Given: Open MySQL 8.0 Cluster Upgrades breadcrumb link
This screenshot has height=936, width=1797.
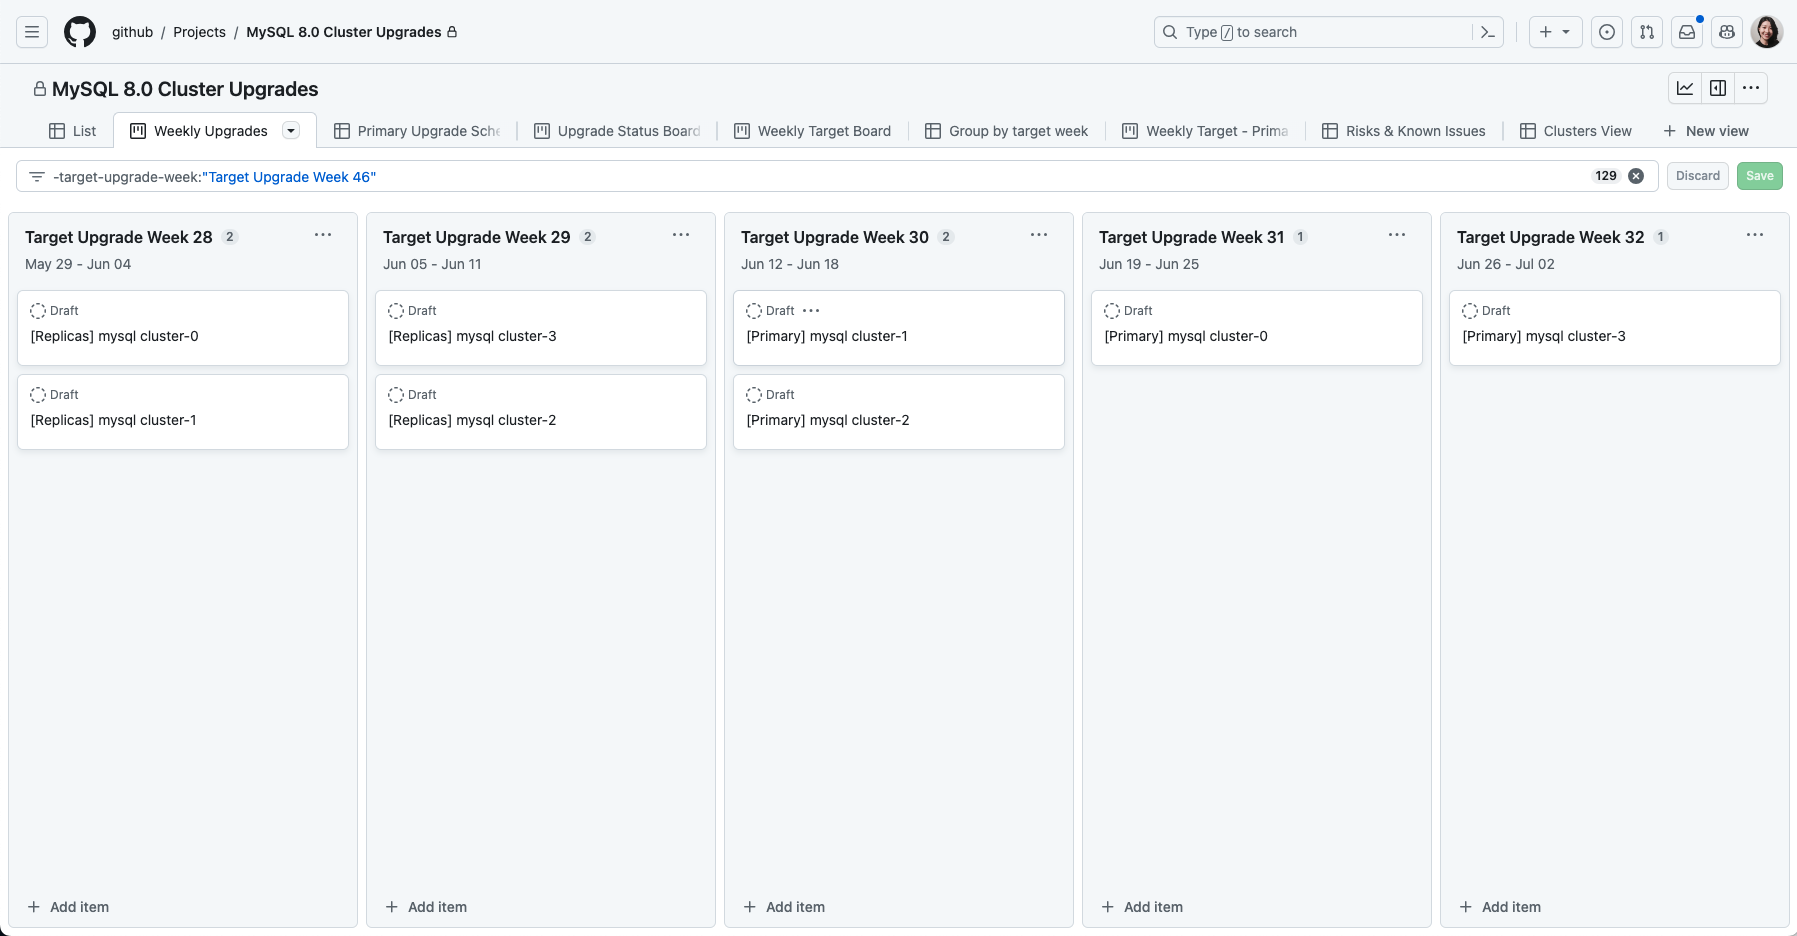Looking at the screenshot, I should [344, 32].
